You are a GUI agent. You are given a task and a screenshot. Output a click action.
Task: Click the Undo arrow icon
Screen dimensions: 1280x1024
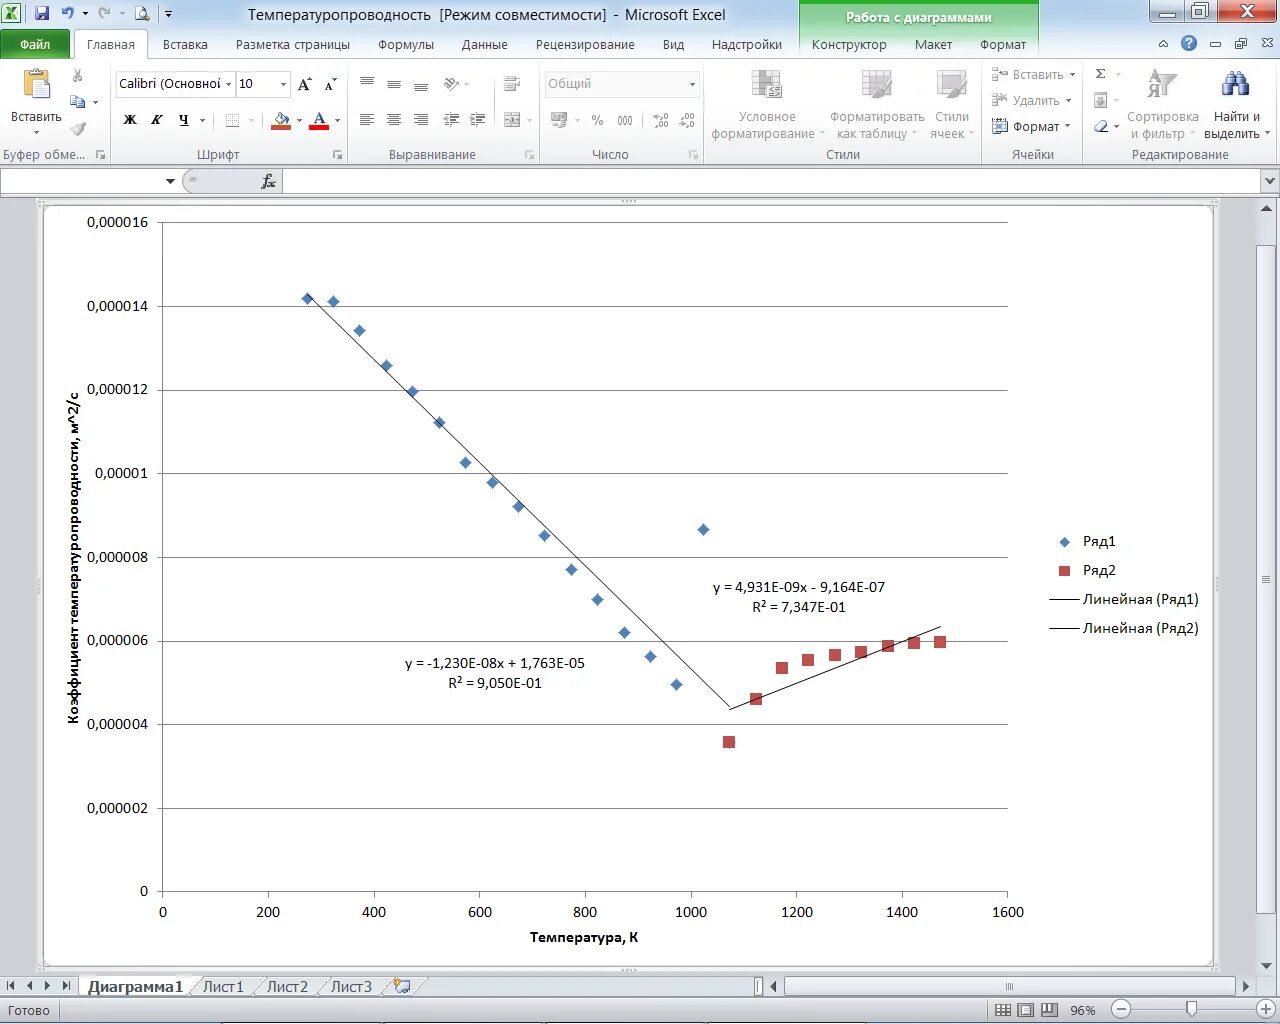(x=67, y=13)
